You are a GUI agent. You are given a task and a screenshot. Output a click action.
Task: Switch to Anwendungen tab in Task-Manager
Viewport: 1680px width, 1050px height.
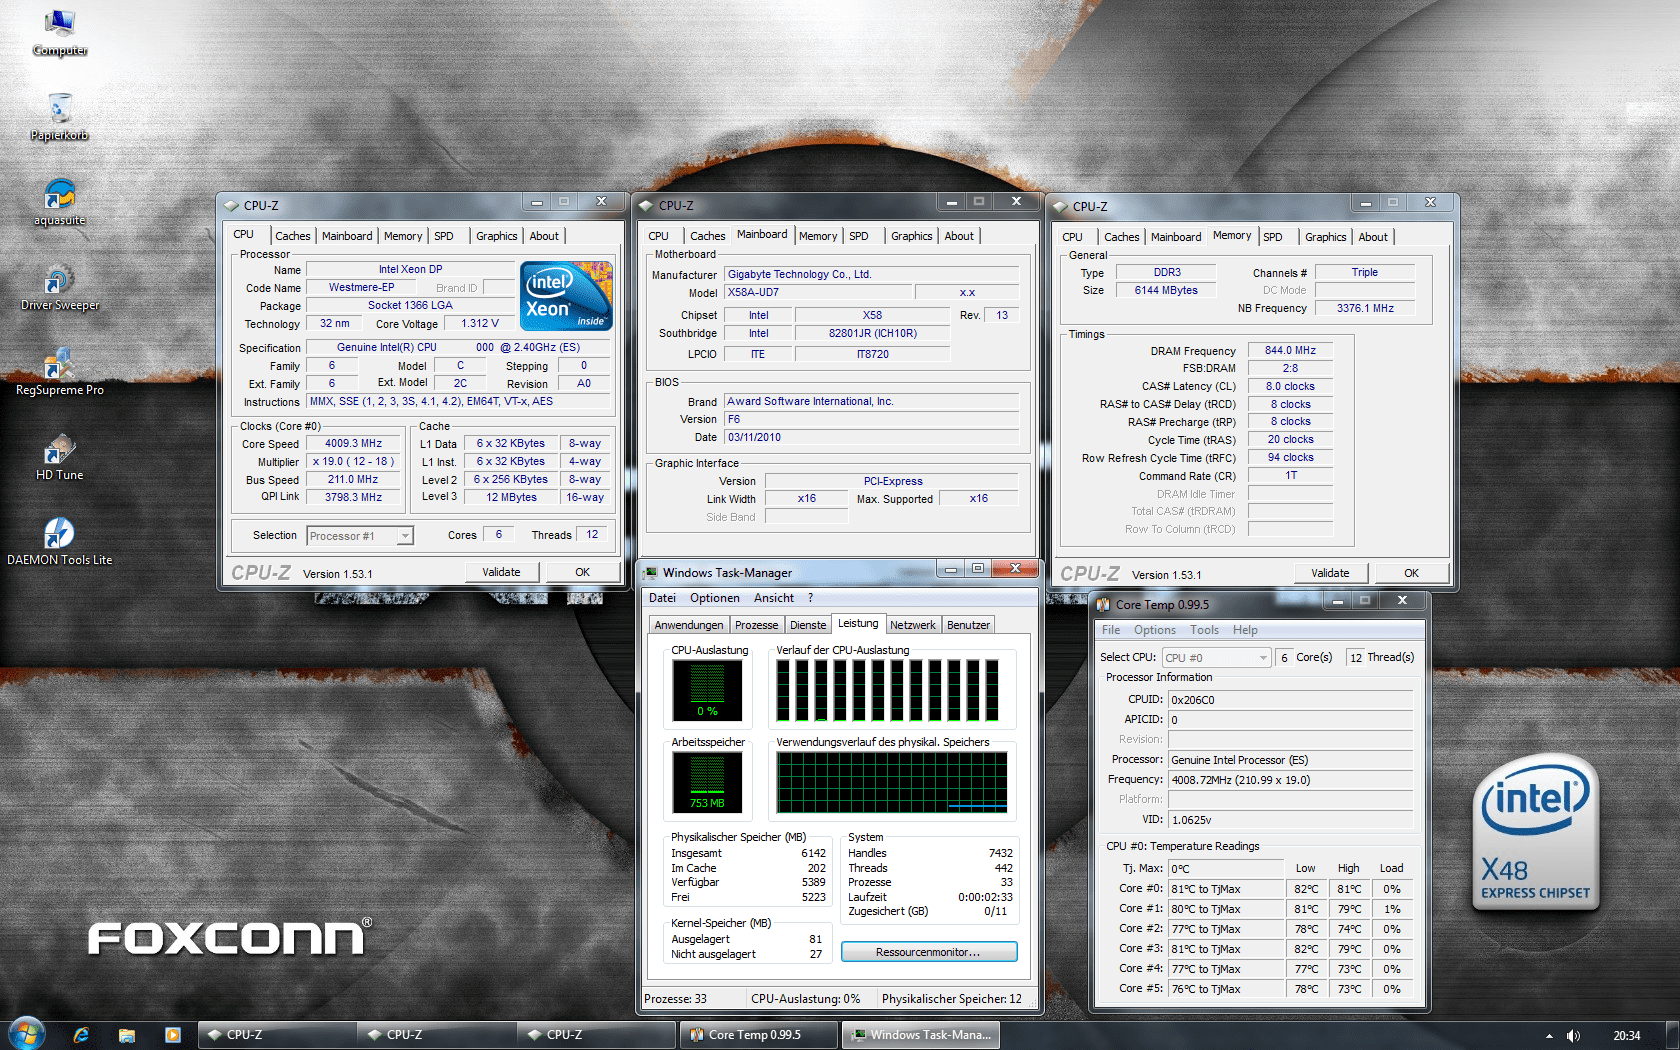(689, 625)
